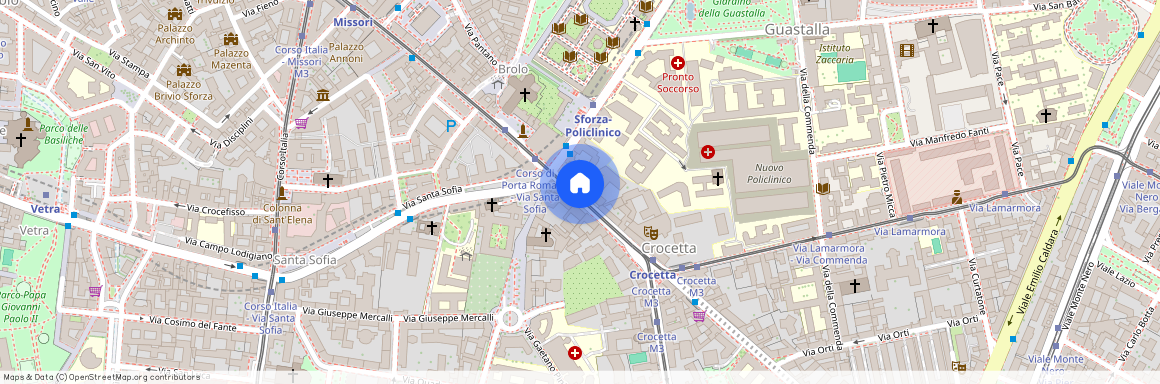Click the blue parking P icon
This screenshot has height=384, width=1160.
click(x=451, y=127)
